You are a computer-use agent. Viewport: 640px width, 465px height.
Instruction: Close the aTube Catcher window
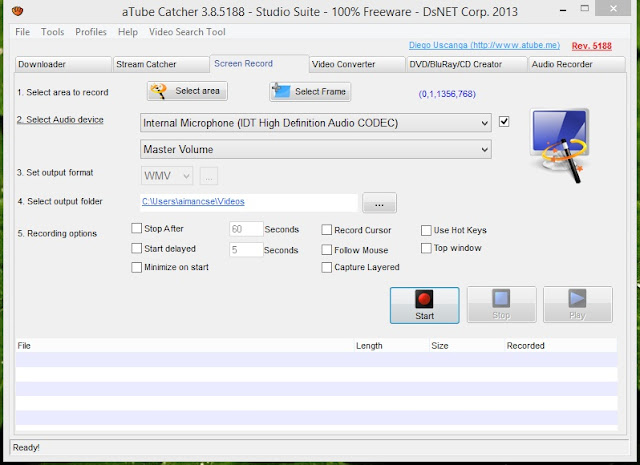coord(613,8)
